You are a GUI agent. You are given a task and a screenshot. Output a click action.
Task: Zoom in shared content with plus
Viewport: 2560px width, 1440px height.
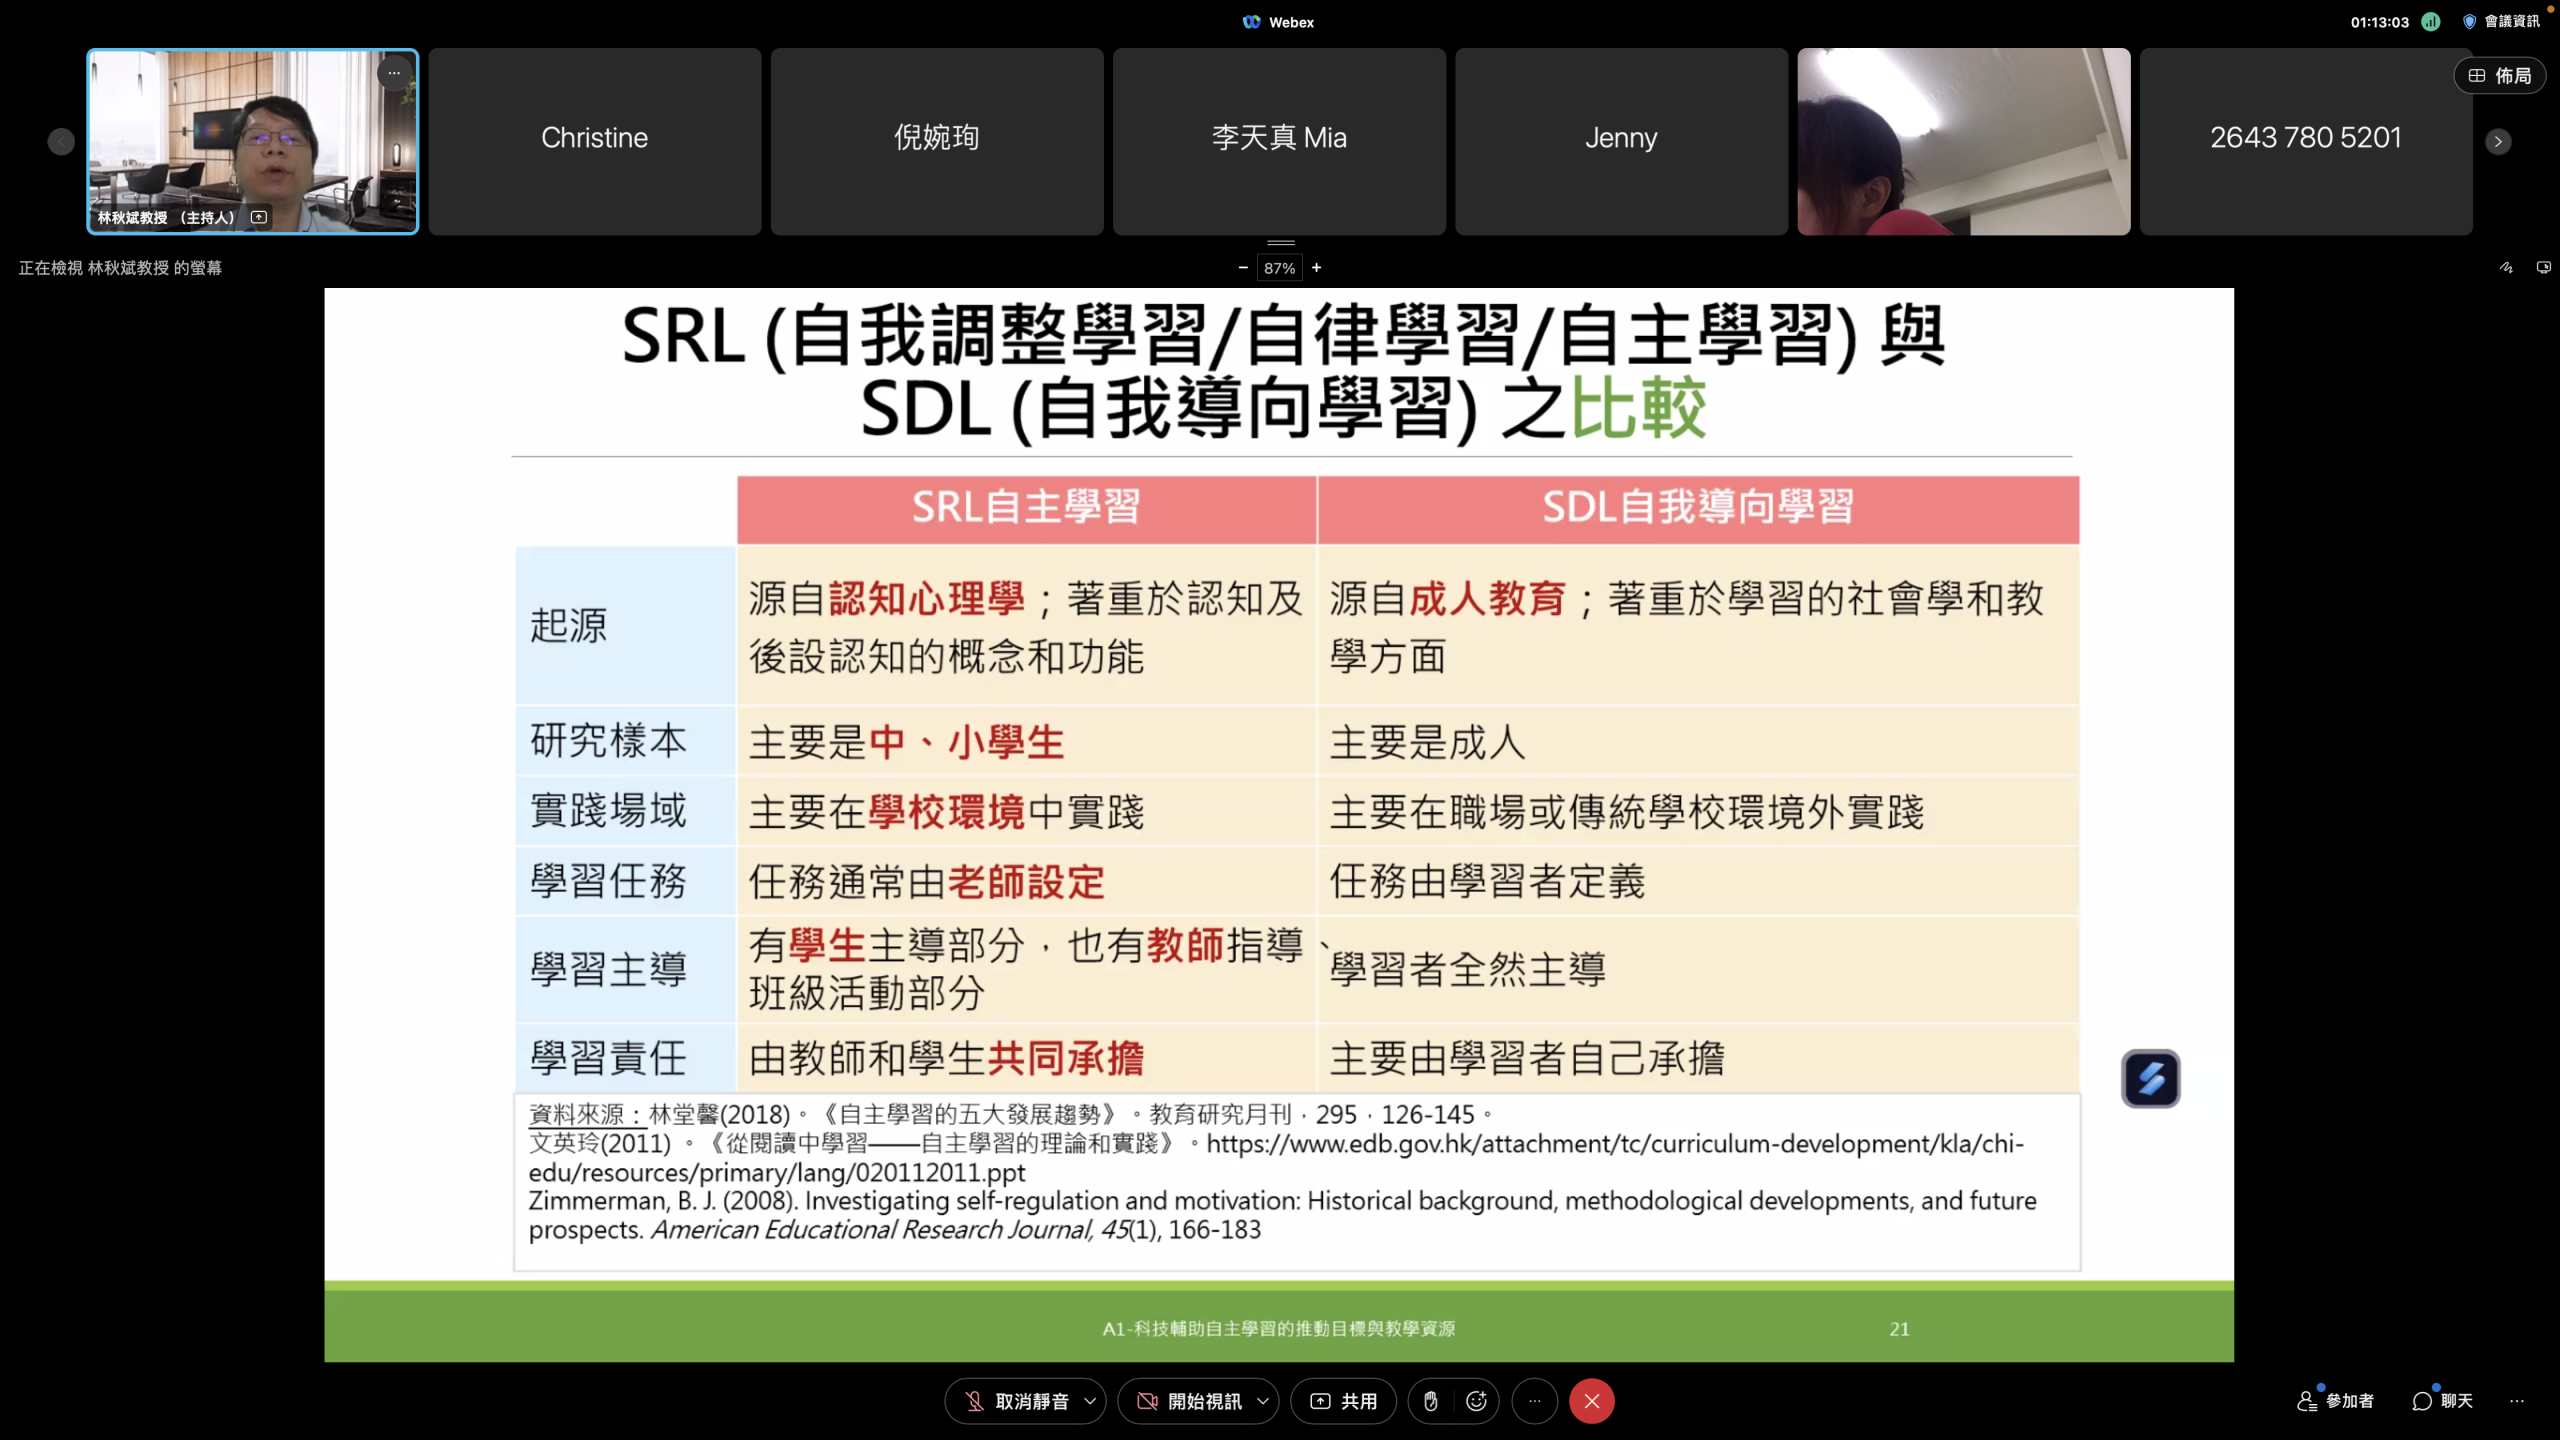(1317, 267)
